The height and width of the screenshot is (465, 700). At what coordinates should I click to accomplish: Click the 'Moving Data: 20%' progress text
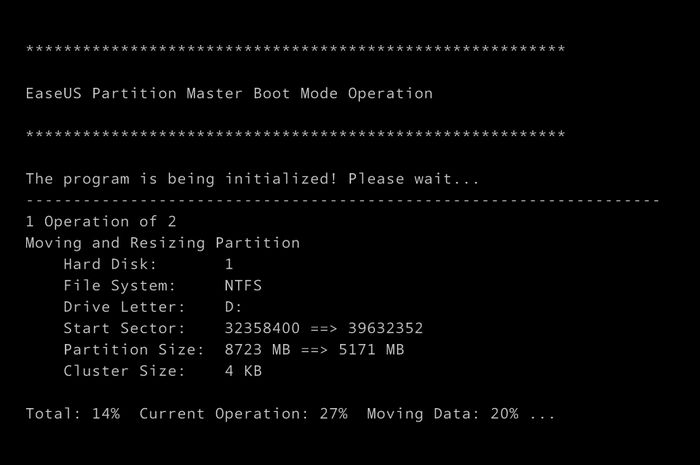pos(442,414)
